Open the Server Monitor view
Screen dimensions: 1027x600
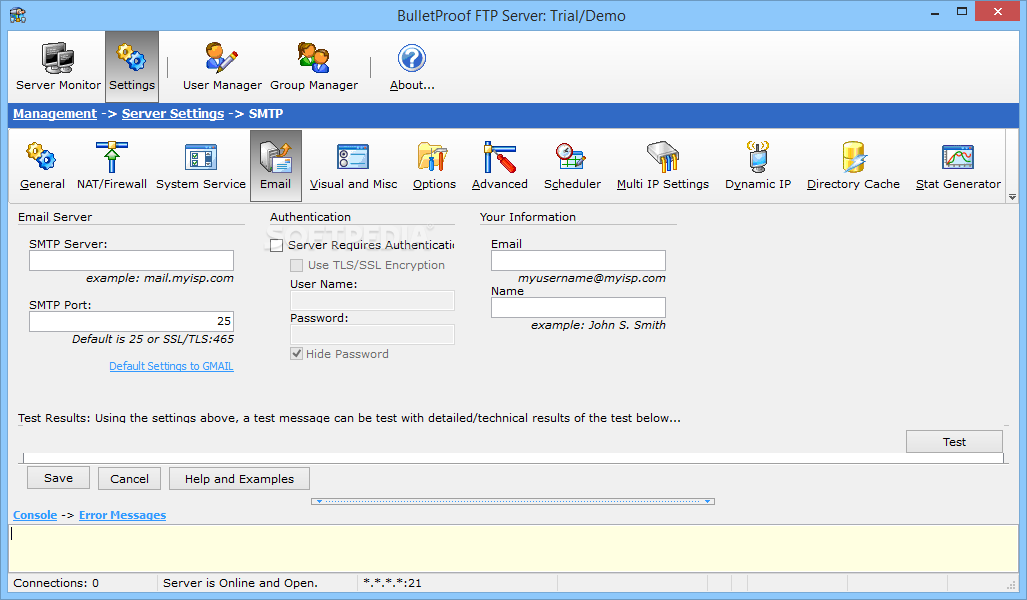click(x=58, y=66)
